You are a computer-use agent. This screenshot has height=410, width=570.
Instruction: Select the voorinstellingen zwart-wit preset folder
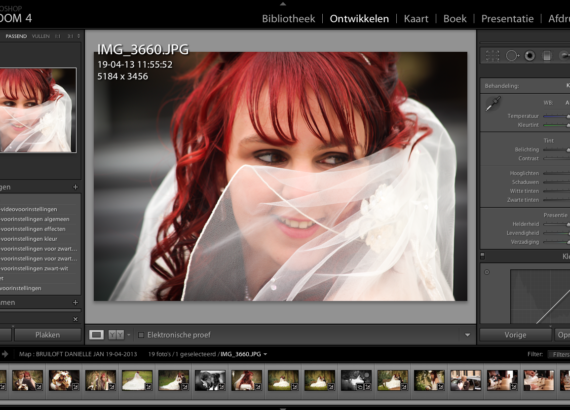click(x=34, y=269)
